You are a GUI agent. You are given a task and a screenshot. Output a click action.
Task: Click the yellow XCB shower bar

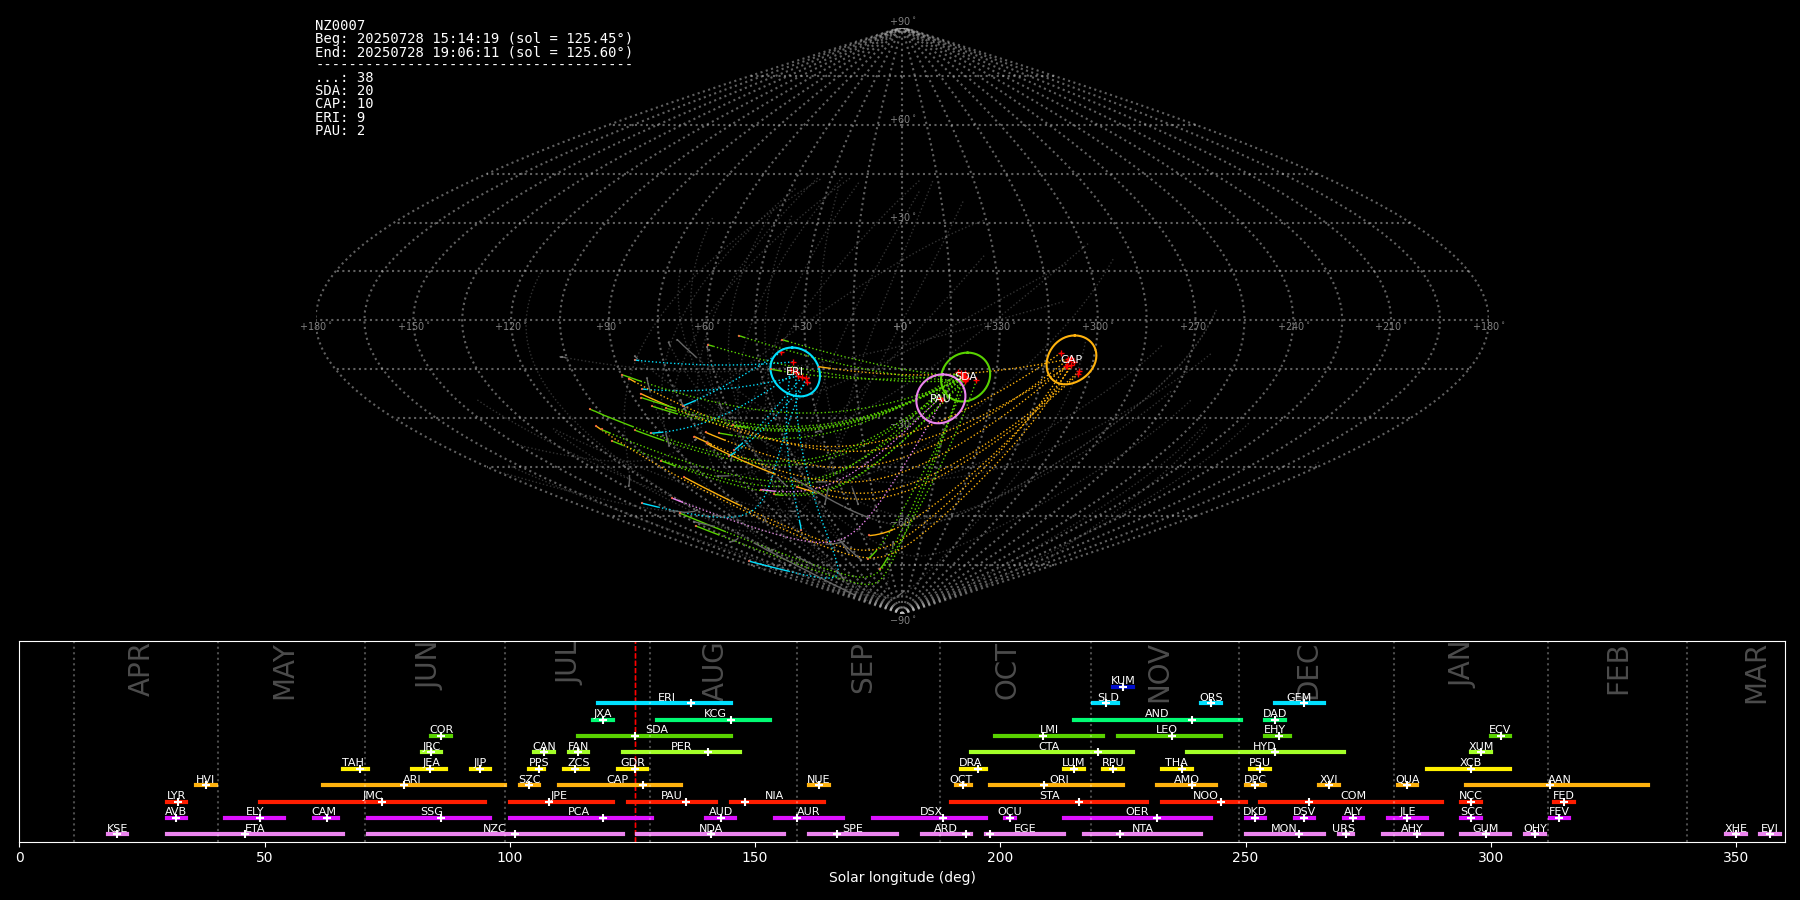point(1468,769)
